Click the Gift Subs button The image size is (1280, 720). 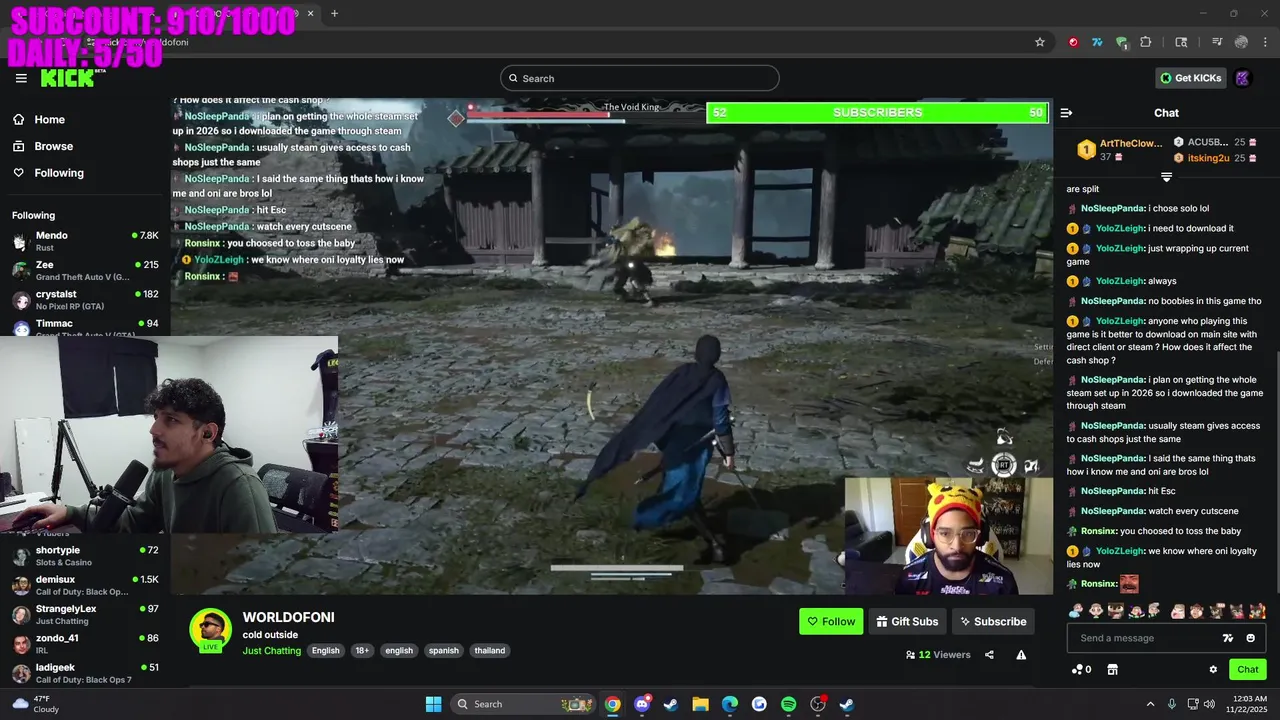tap(907, 621)
